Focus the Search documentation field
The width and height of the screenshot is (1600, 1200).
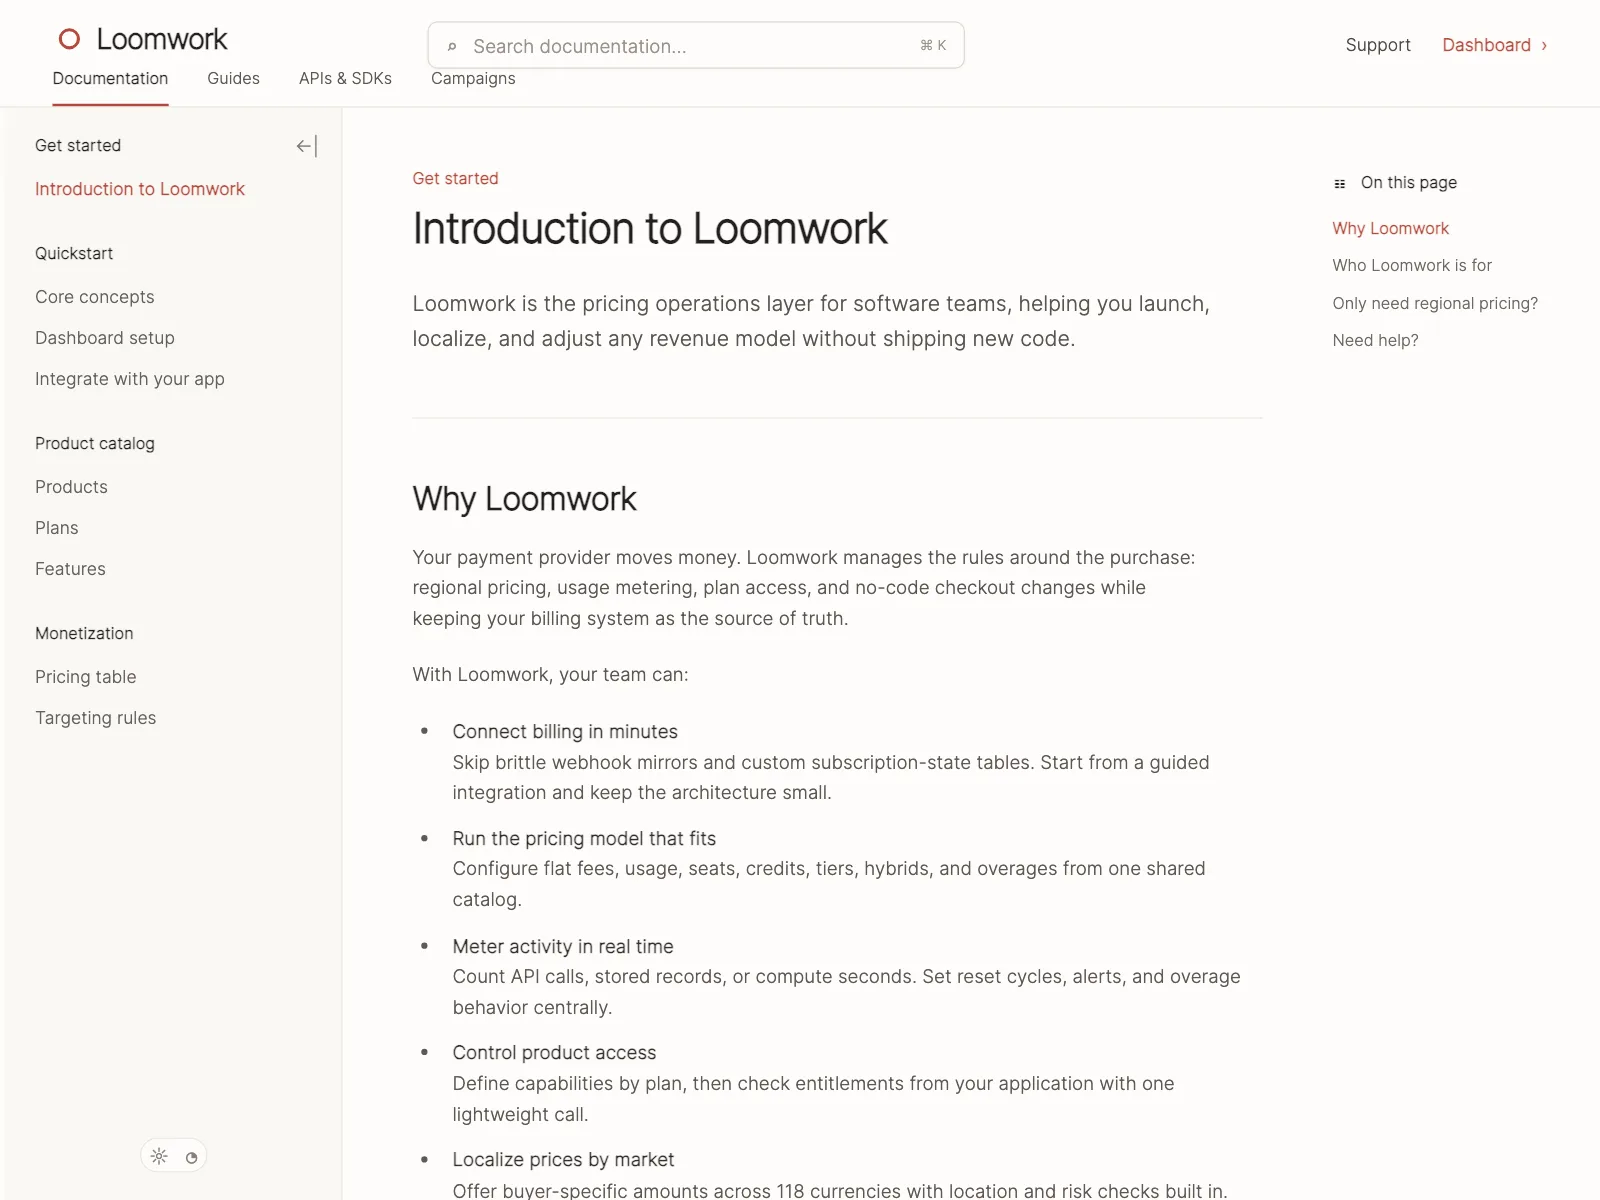coord(696,46)
